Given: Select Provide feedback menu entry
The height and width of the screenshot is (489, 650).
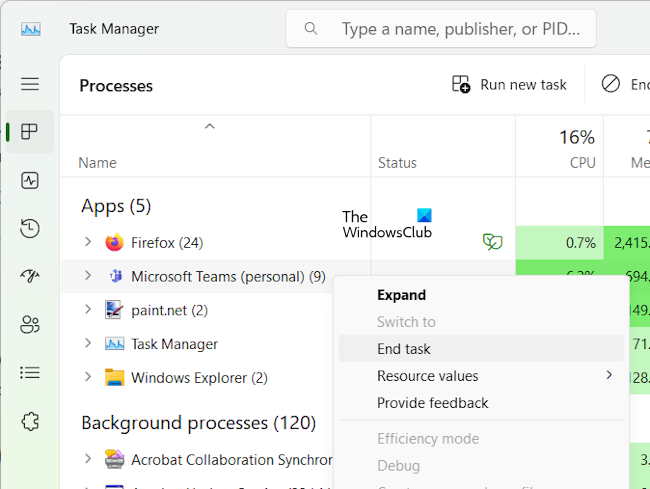Looking at the screenshot, I should (x=432, y=403).
